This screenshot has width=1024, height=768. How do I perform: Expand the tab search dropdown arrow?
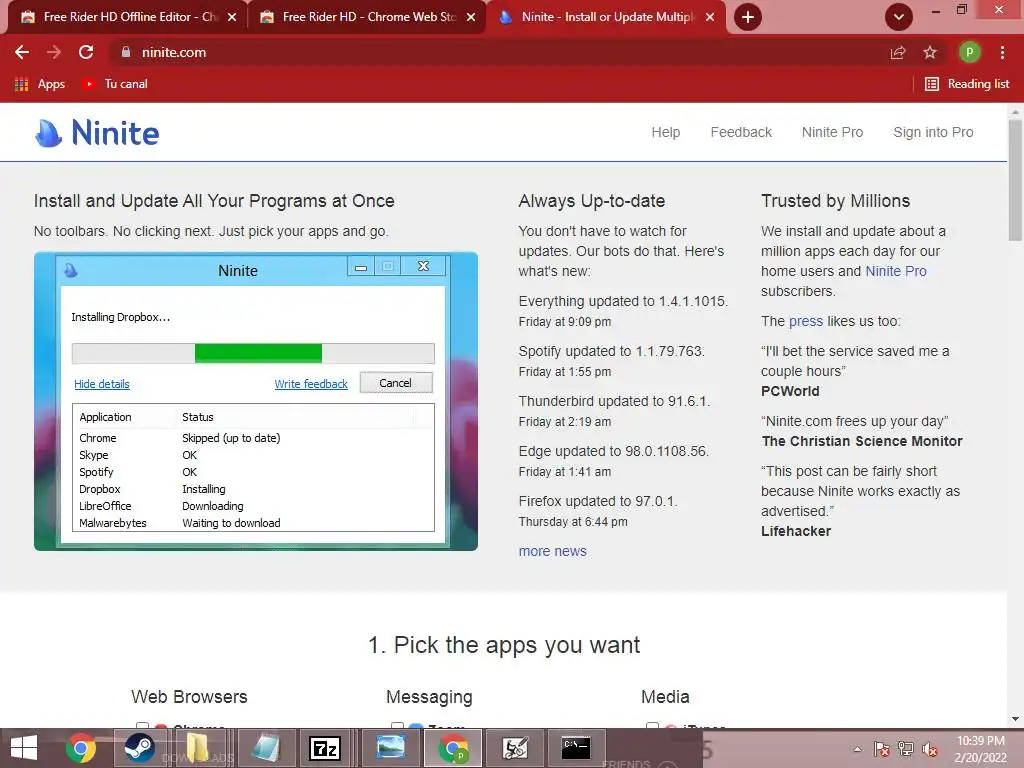899,17
